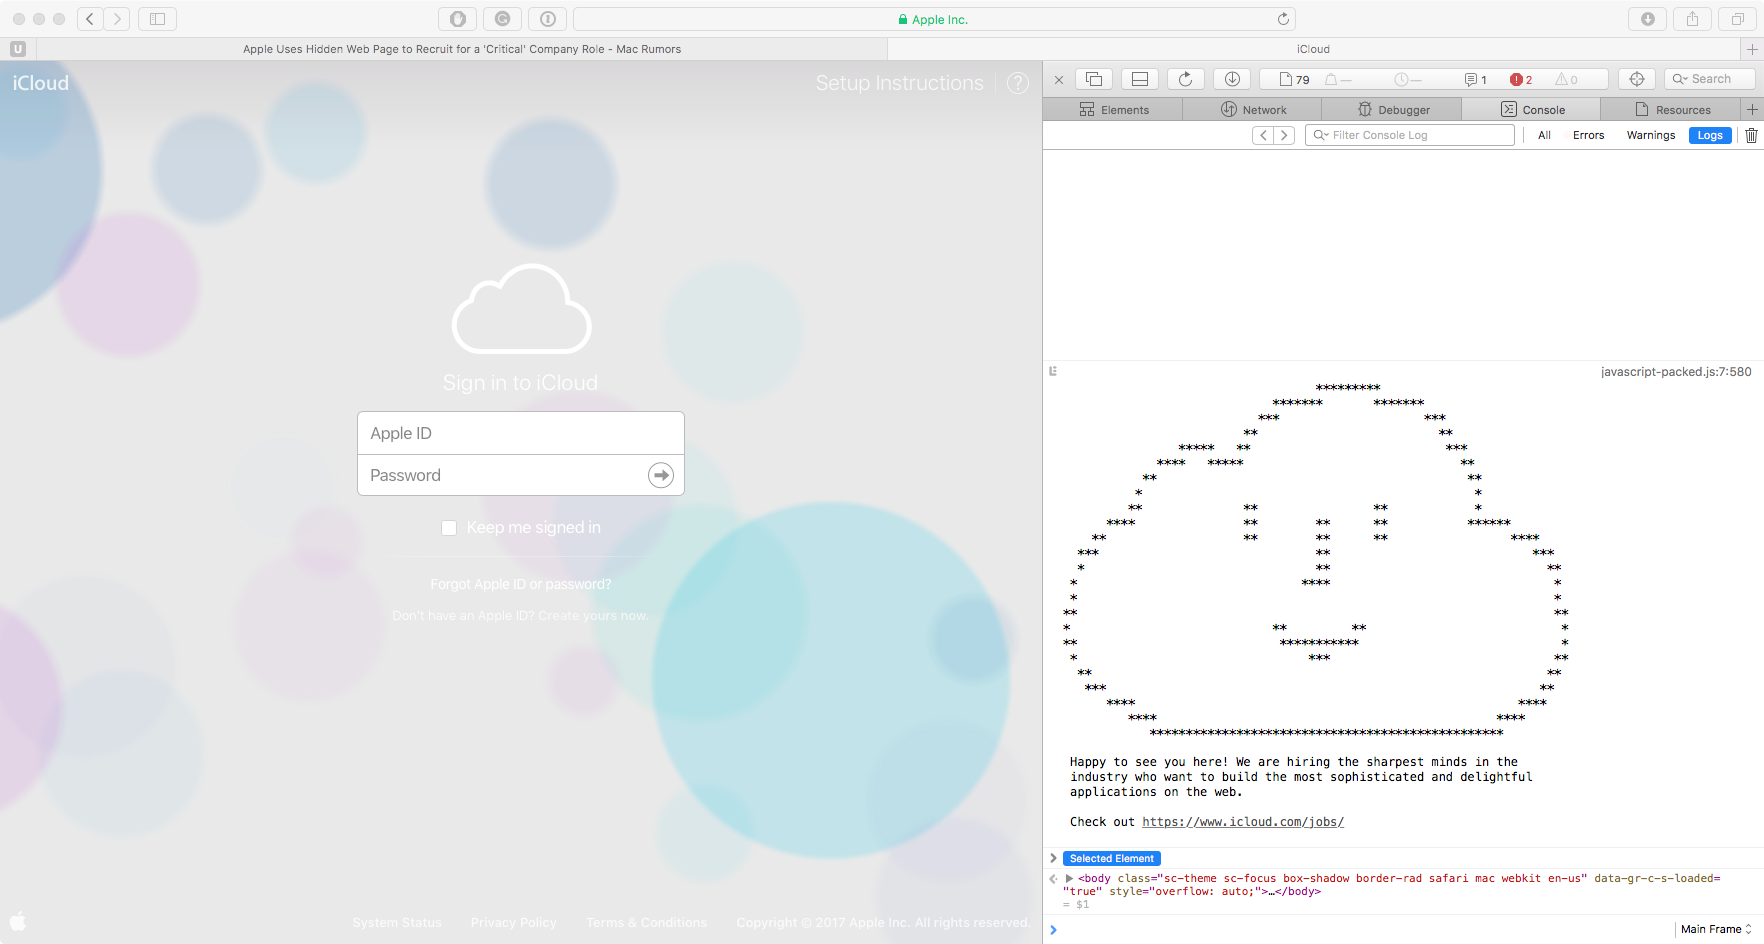Open iCloud help question mark
This screenshot has height=944, width=1764.
[1018, 83]
